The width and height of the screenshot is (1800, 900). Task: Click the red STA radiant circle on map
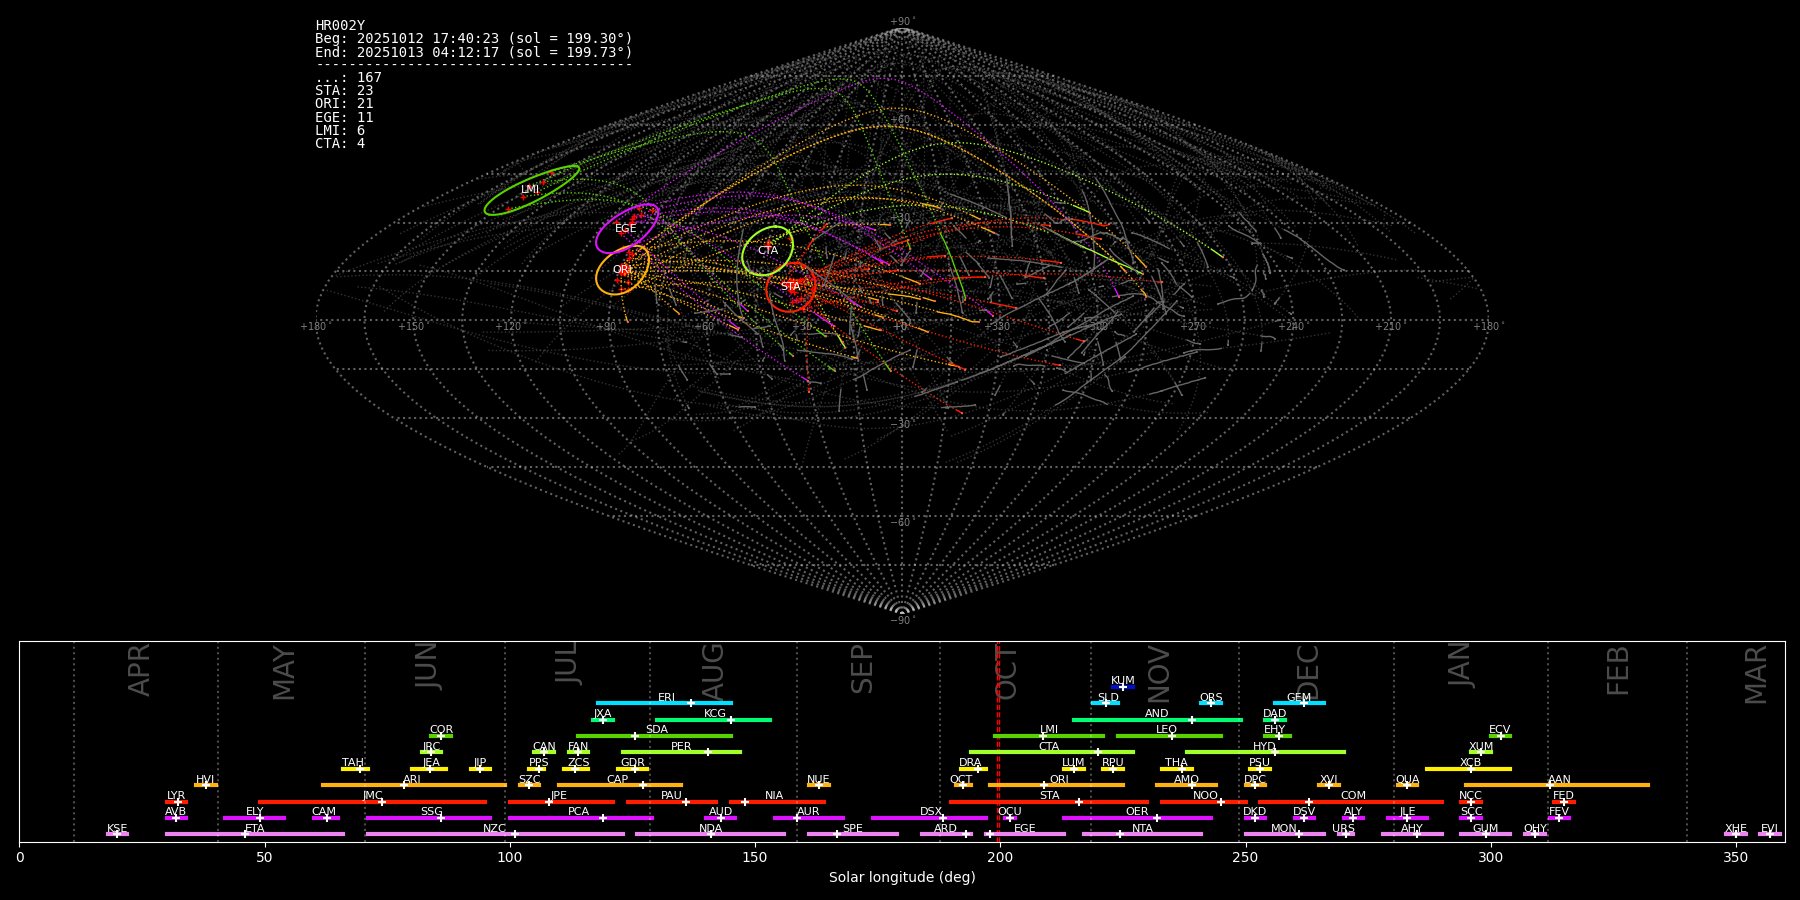(x=791, y=287)
